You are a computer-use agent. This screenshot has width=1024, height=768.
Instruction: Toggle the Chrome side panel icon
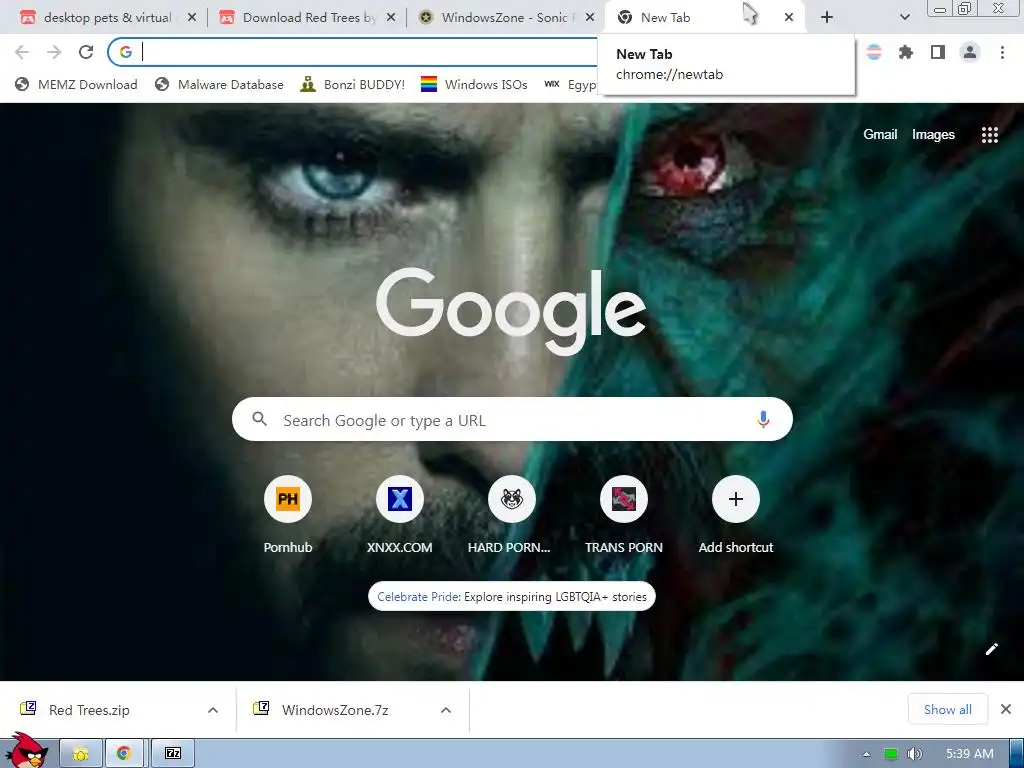[x=938, y=52]
